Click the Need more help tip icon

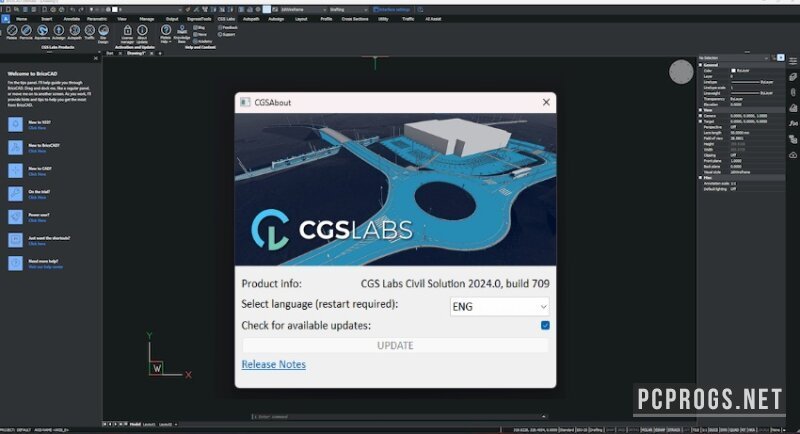click(x=15, y=263)
